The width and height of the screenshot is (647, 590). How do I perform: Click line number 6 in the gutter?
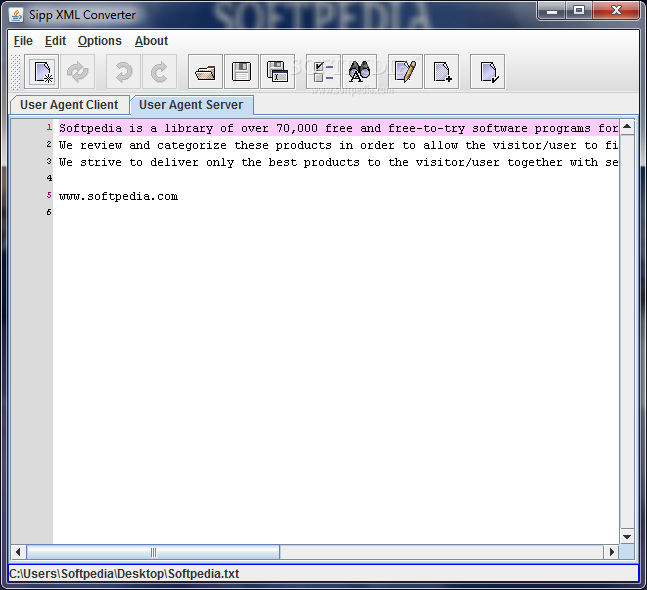tap(49, 212)
